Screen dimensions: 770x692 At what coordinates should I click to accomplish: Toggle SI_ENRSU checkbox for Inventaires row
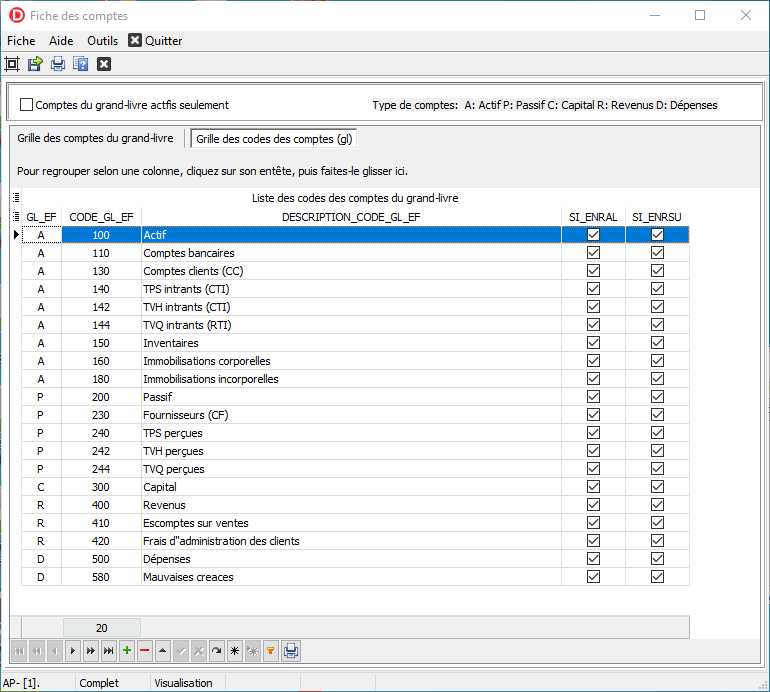(x=657, y=343)
